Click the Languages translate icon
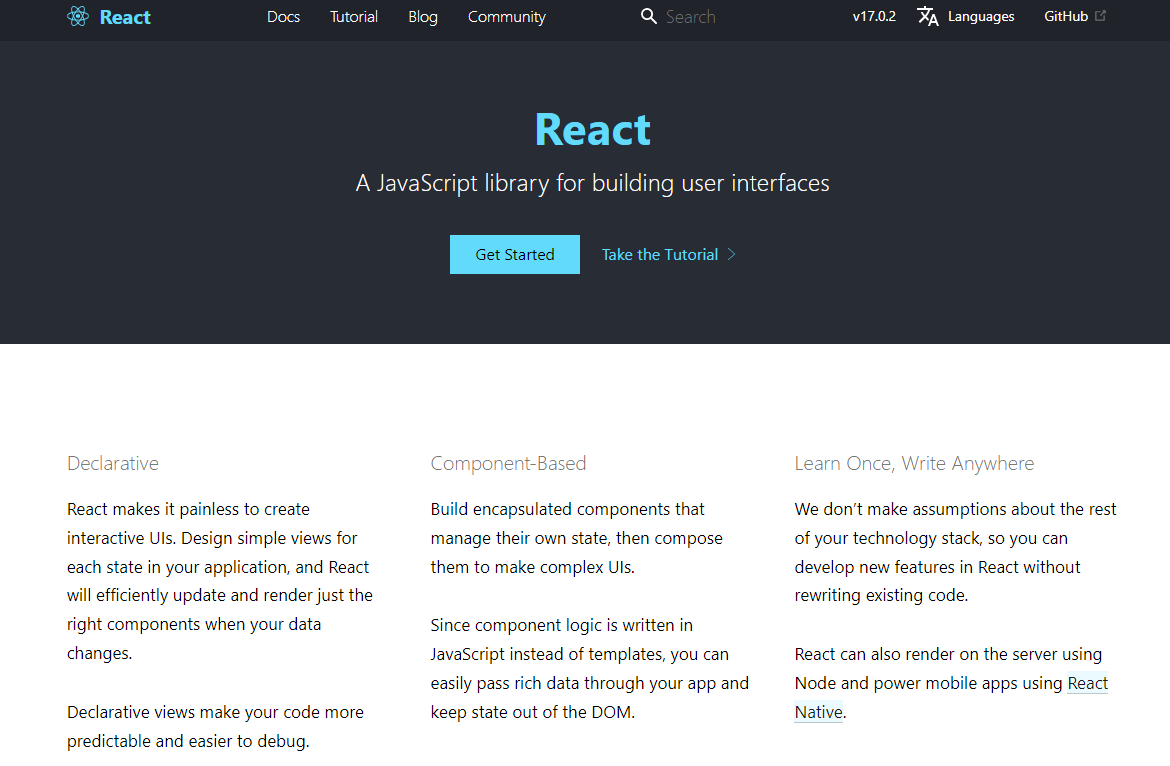1170x766 pixels. [x=928, y=16]
